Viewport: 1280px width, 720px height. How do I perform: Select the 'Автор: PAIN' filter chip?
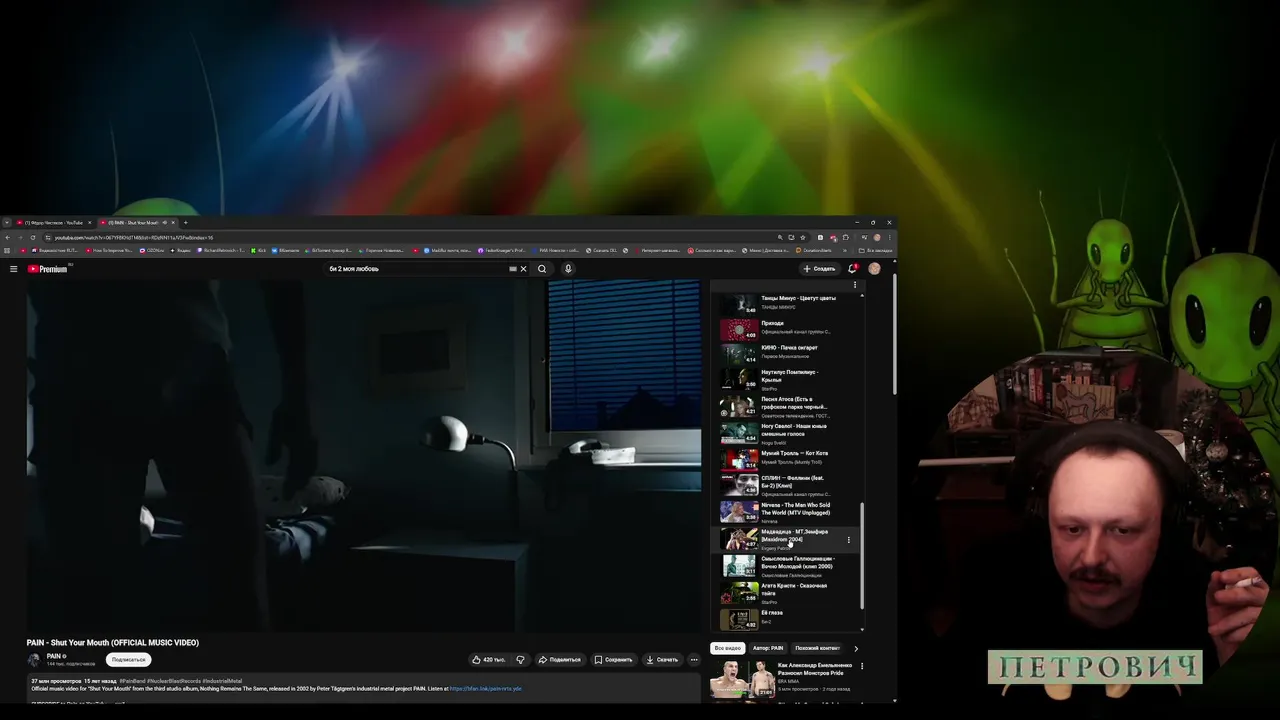coord(768,648)
